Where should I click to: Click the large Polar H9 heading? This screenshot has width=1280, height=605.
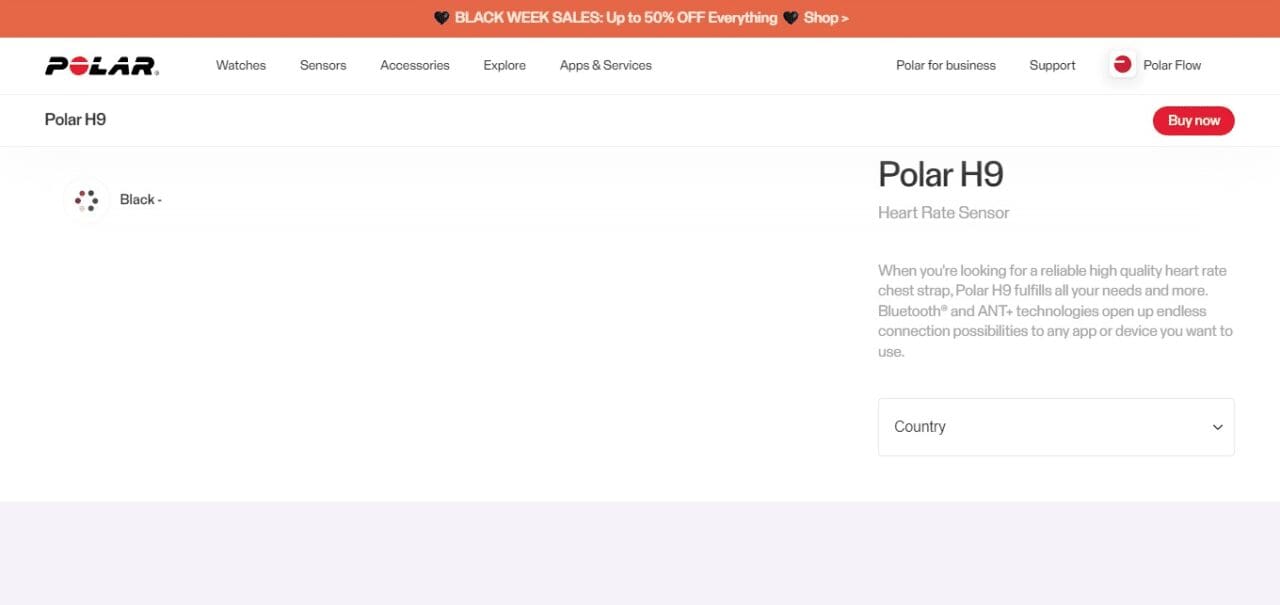pyautogui.click(x=941, y=175)
